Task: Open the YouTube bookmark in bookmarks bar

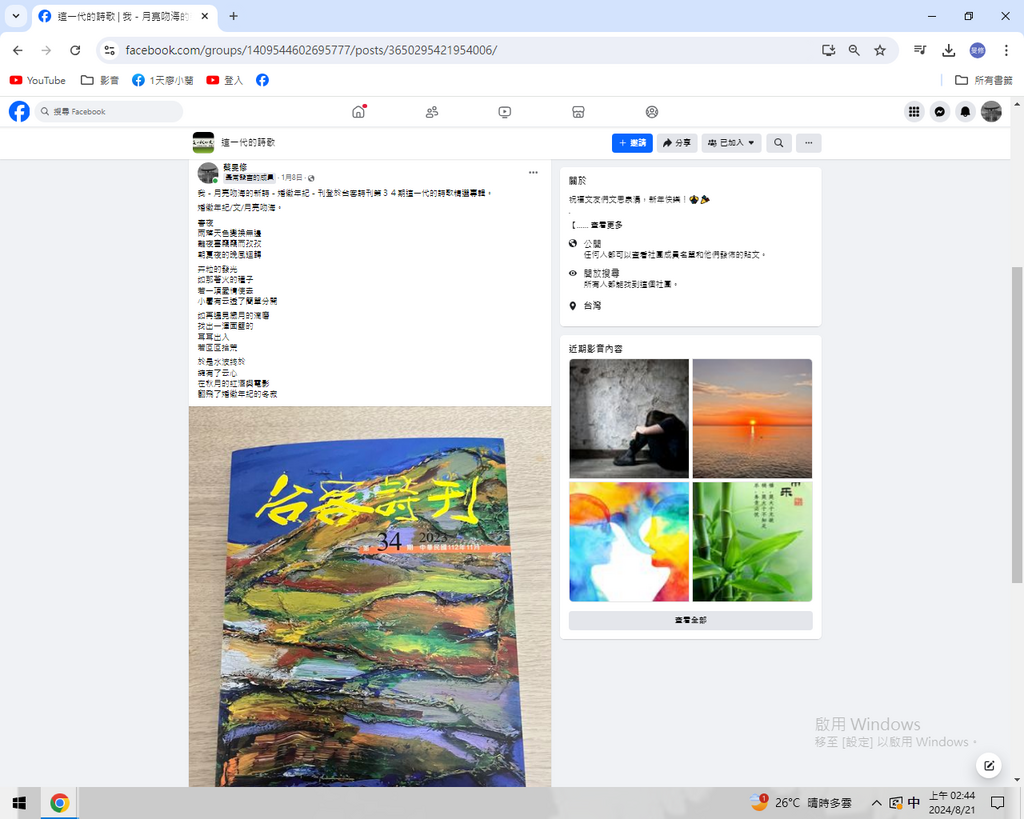Action: coord(38,80)
